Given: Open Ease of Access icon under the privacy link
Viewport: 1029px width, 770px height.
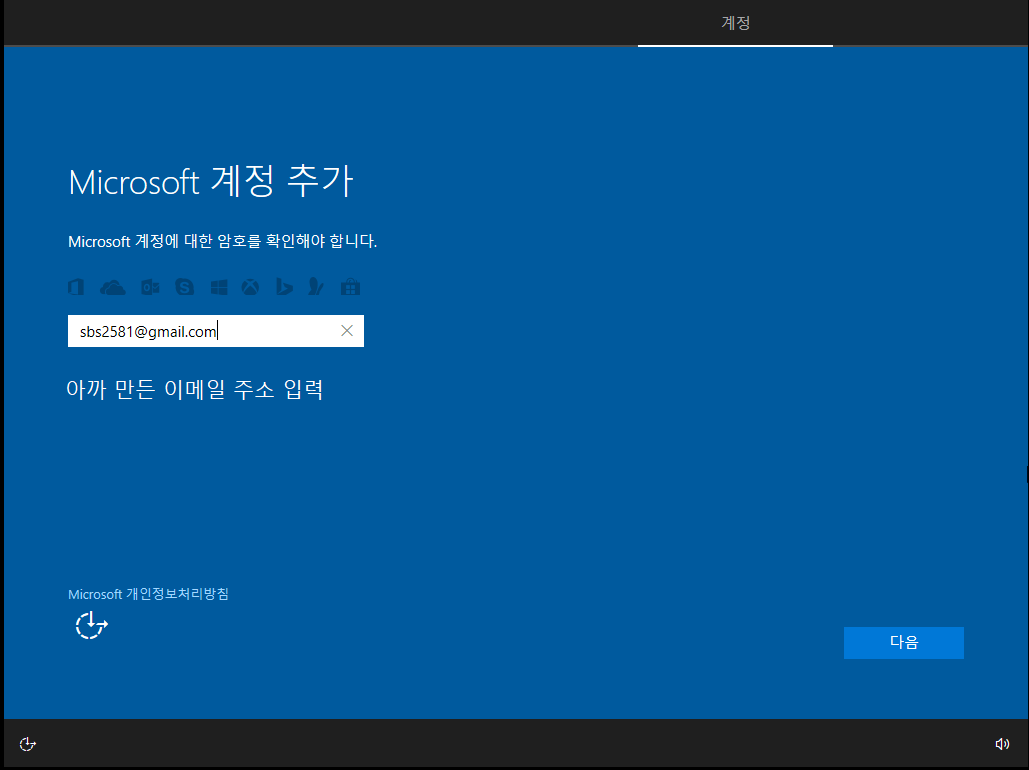Looking at the screenshot, I should pyautogui.click(x=91, y=625).
